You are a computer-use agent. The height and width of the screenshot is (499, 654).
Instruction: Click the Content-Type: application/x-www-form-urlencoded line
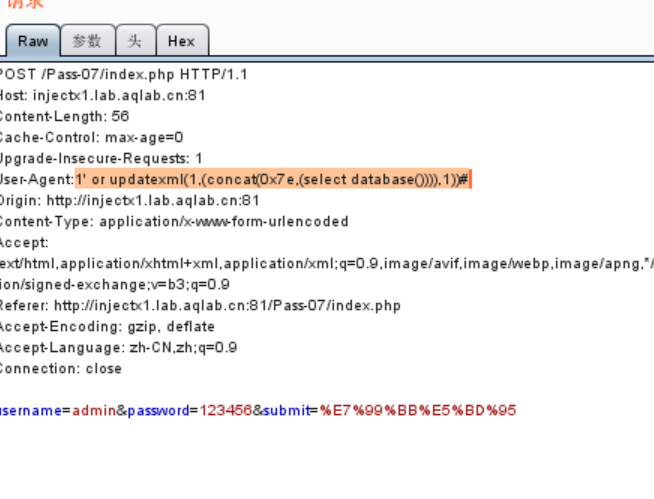174,222
